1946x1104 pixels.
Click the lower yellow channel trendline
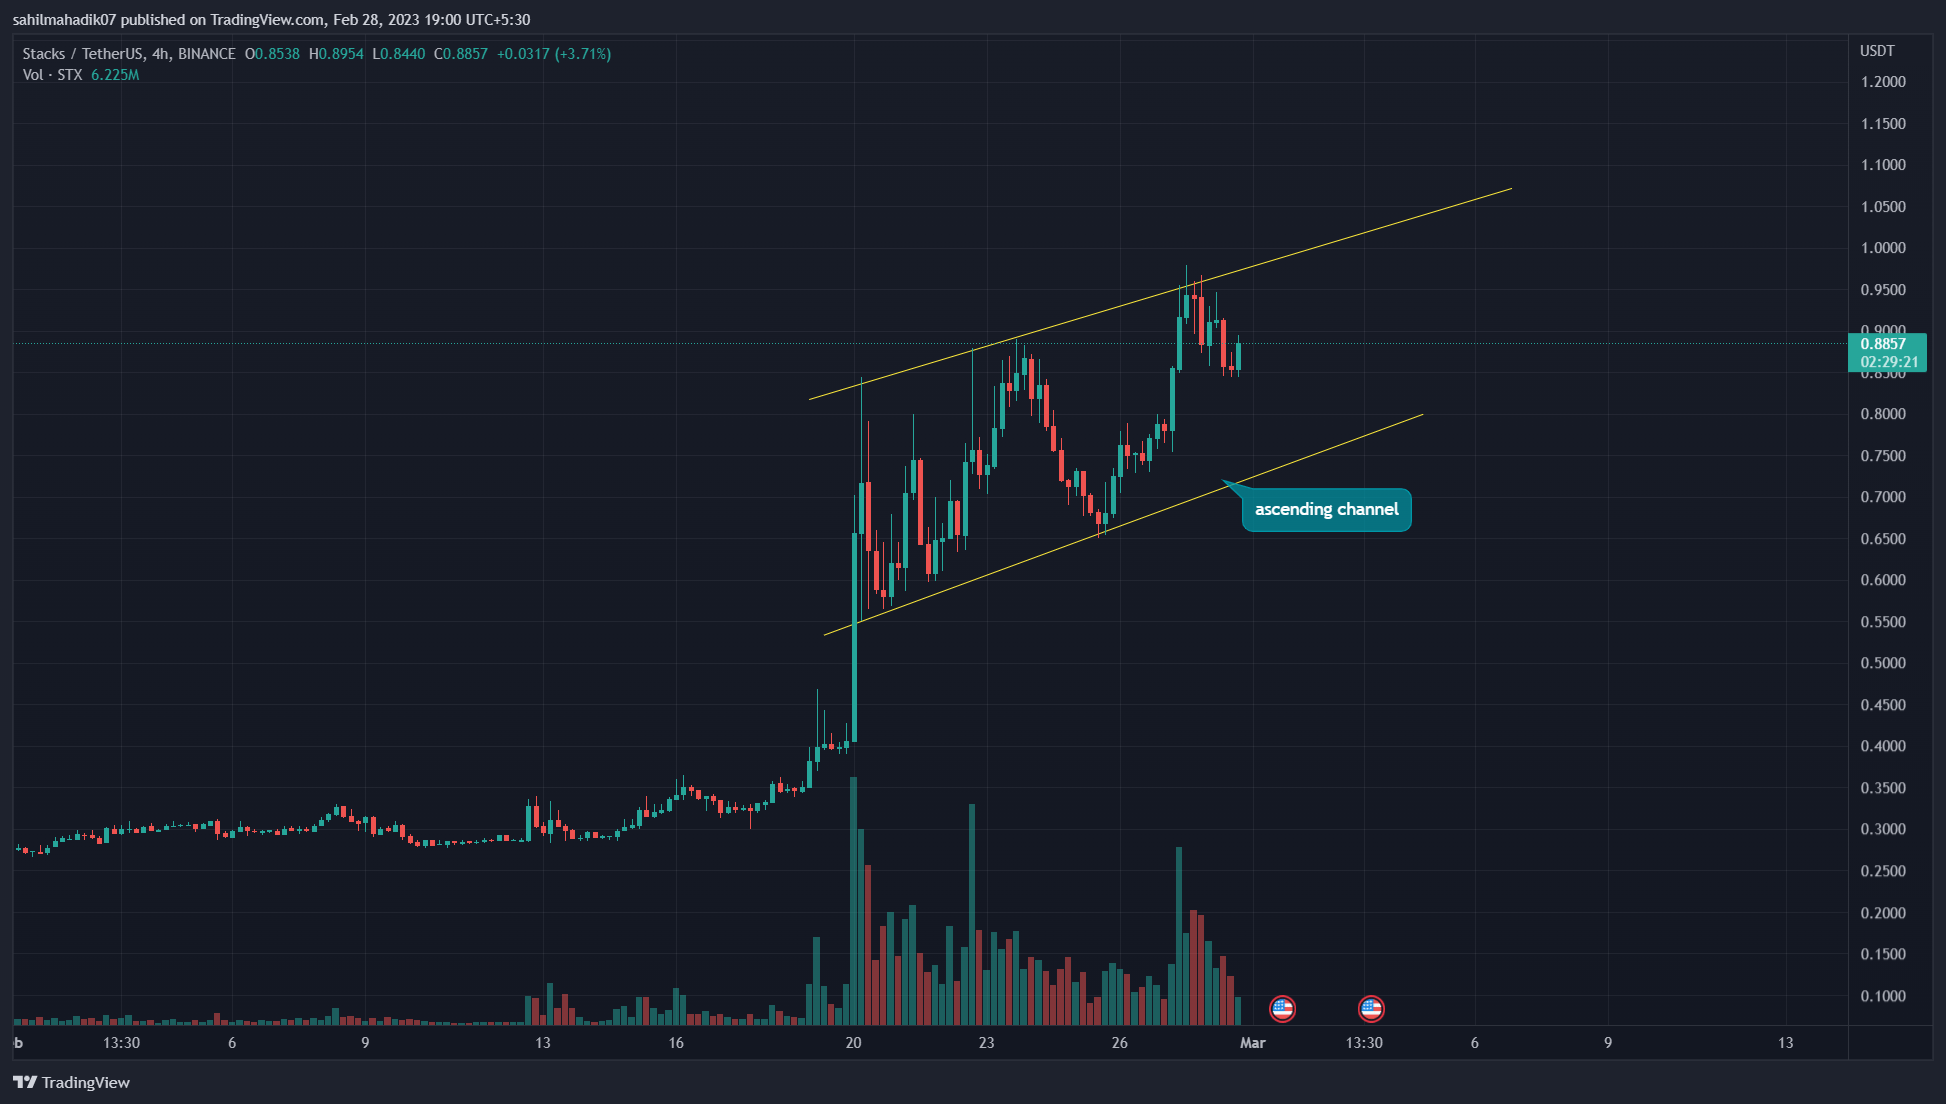(x=1123, y=525)
